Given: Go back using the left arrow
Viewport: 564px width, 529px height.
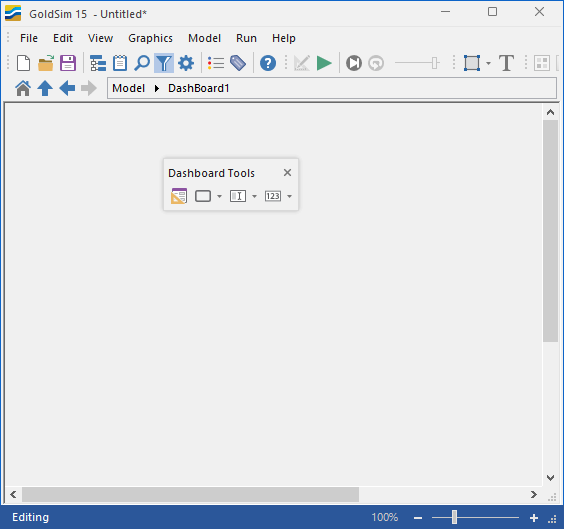Looking at the screenshot, I should pyautogui.click(x=67, y=88).
